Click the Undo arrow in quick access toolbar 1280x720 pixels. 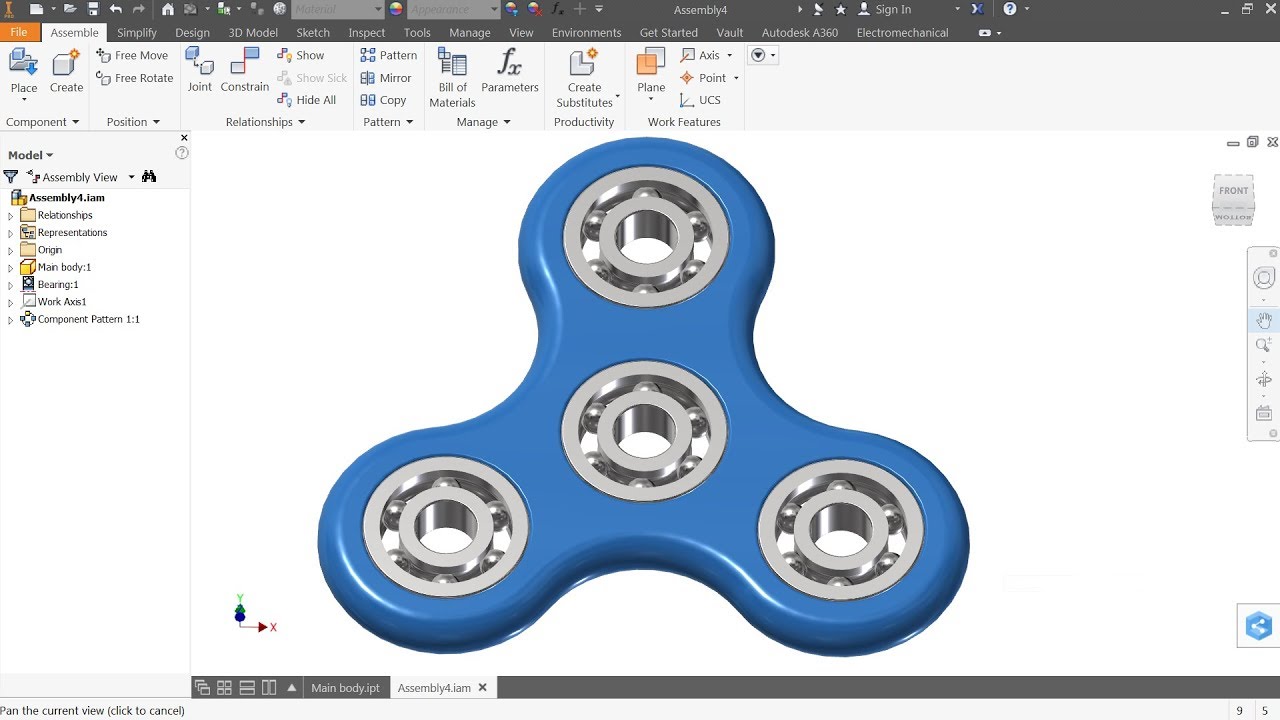coord(115,9)
